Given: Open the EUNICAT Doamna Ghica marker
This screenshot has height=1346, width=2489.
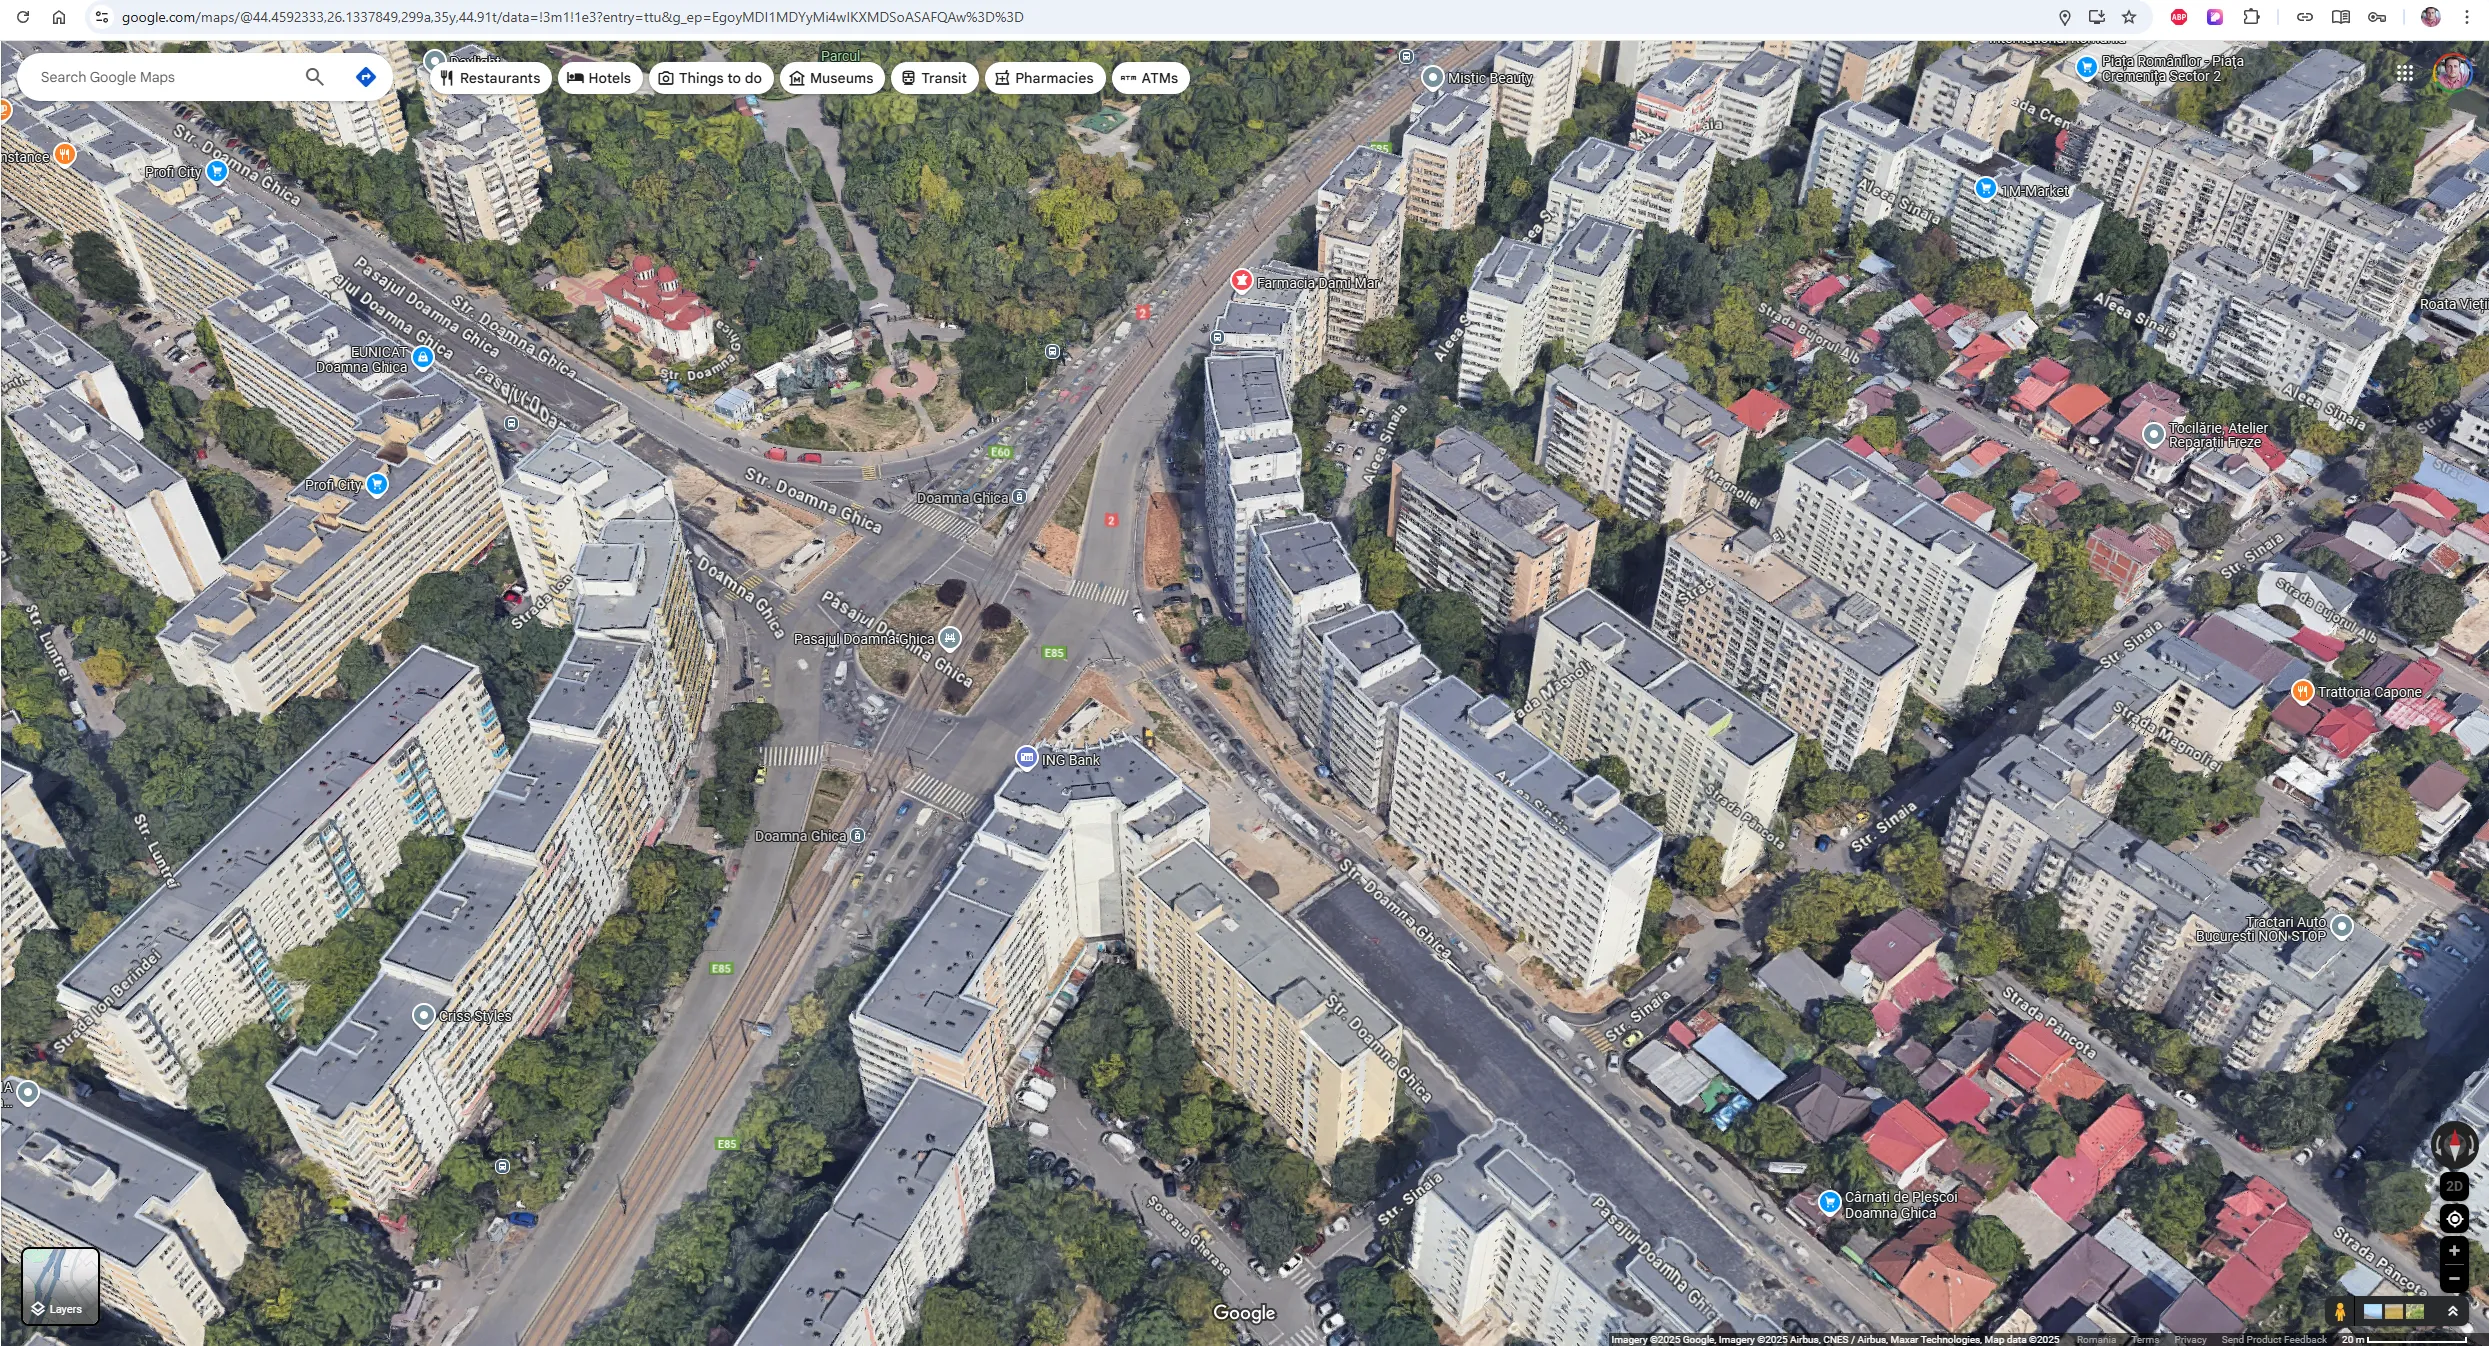Looking at the screenshot, I should tap(423, 357).
